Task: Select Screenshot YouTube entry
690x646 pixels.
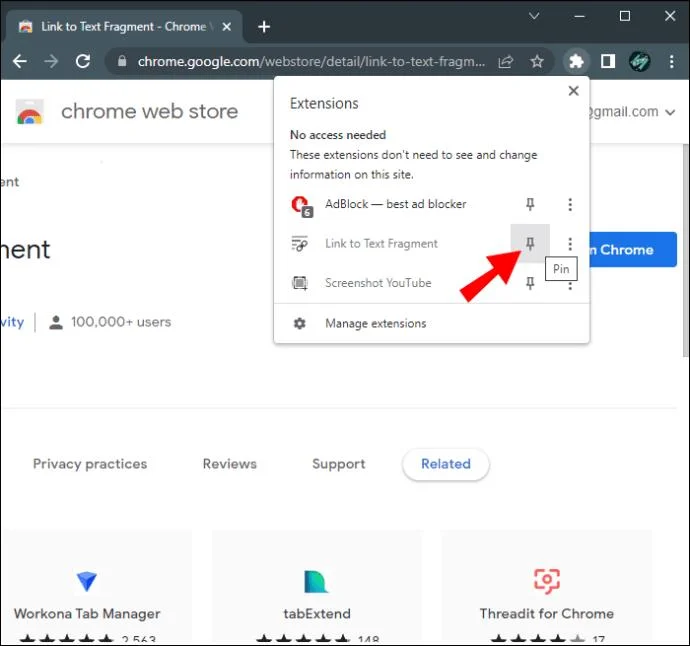Action: click(378, 283)
